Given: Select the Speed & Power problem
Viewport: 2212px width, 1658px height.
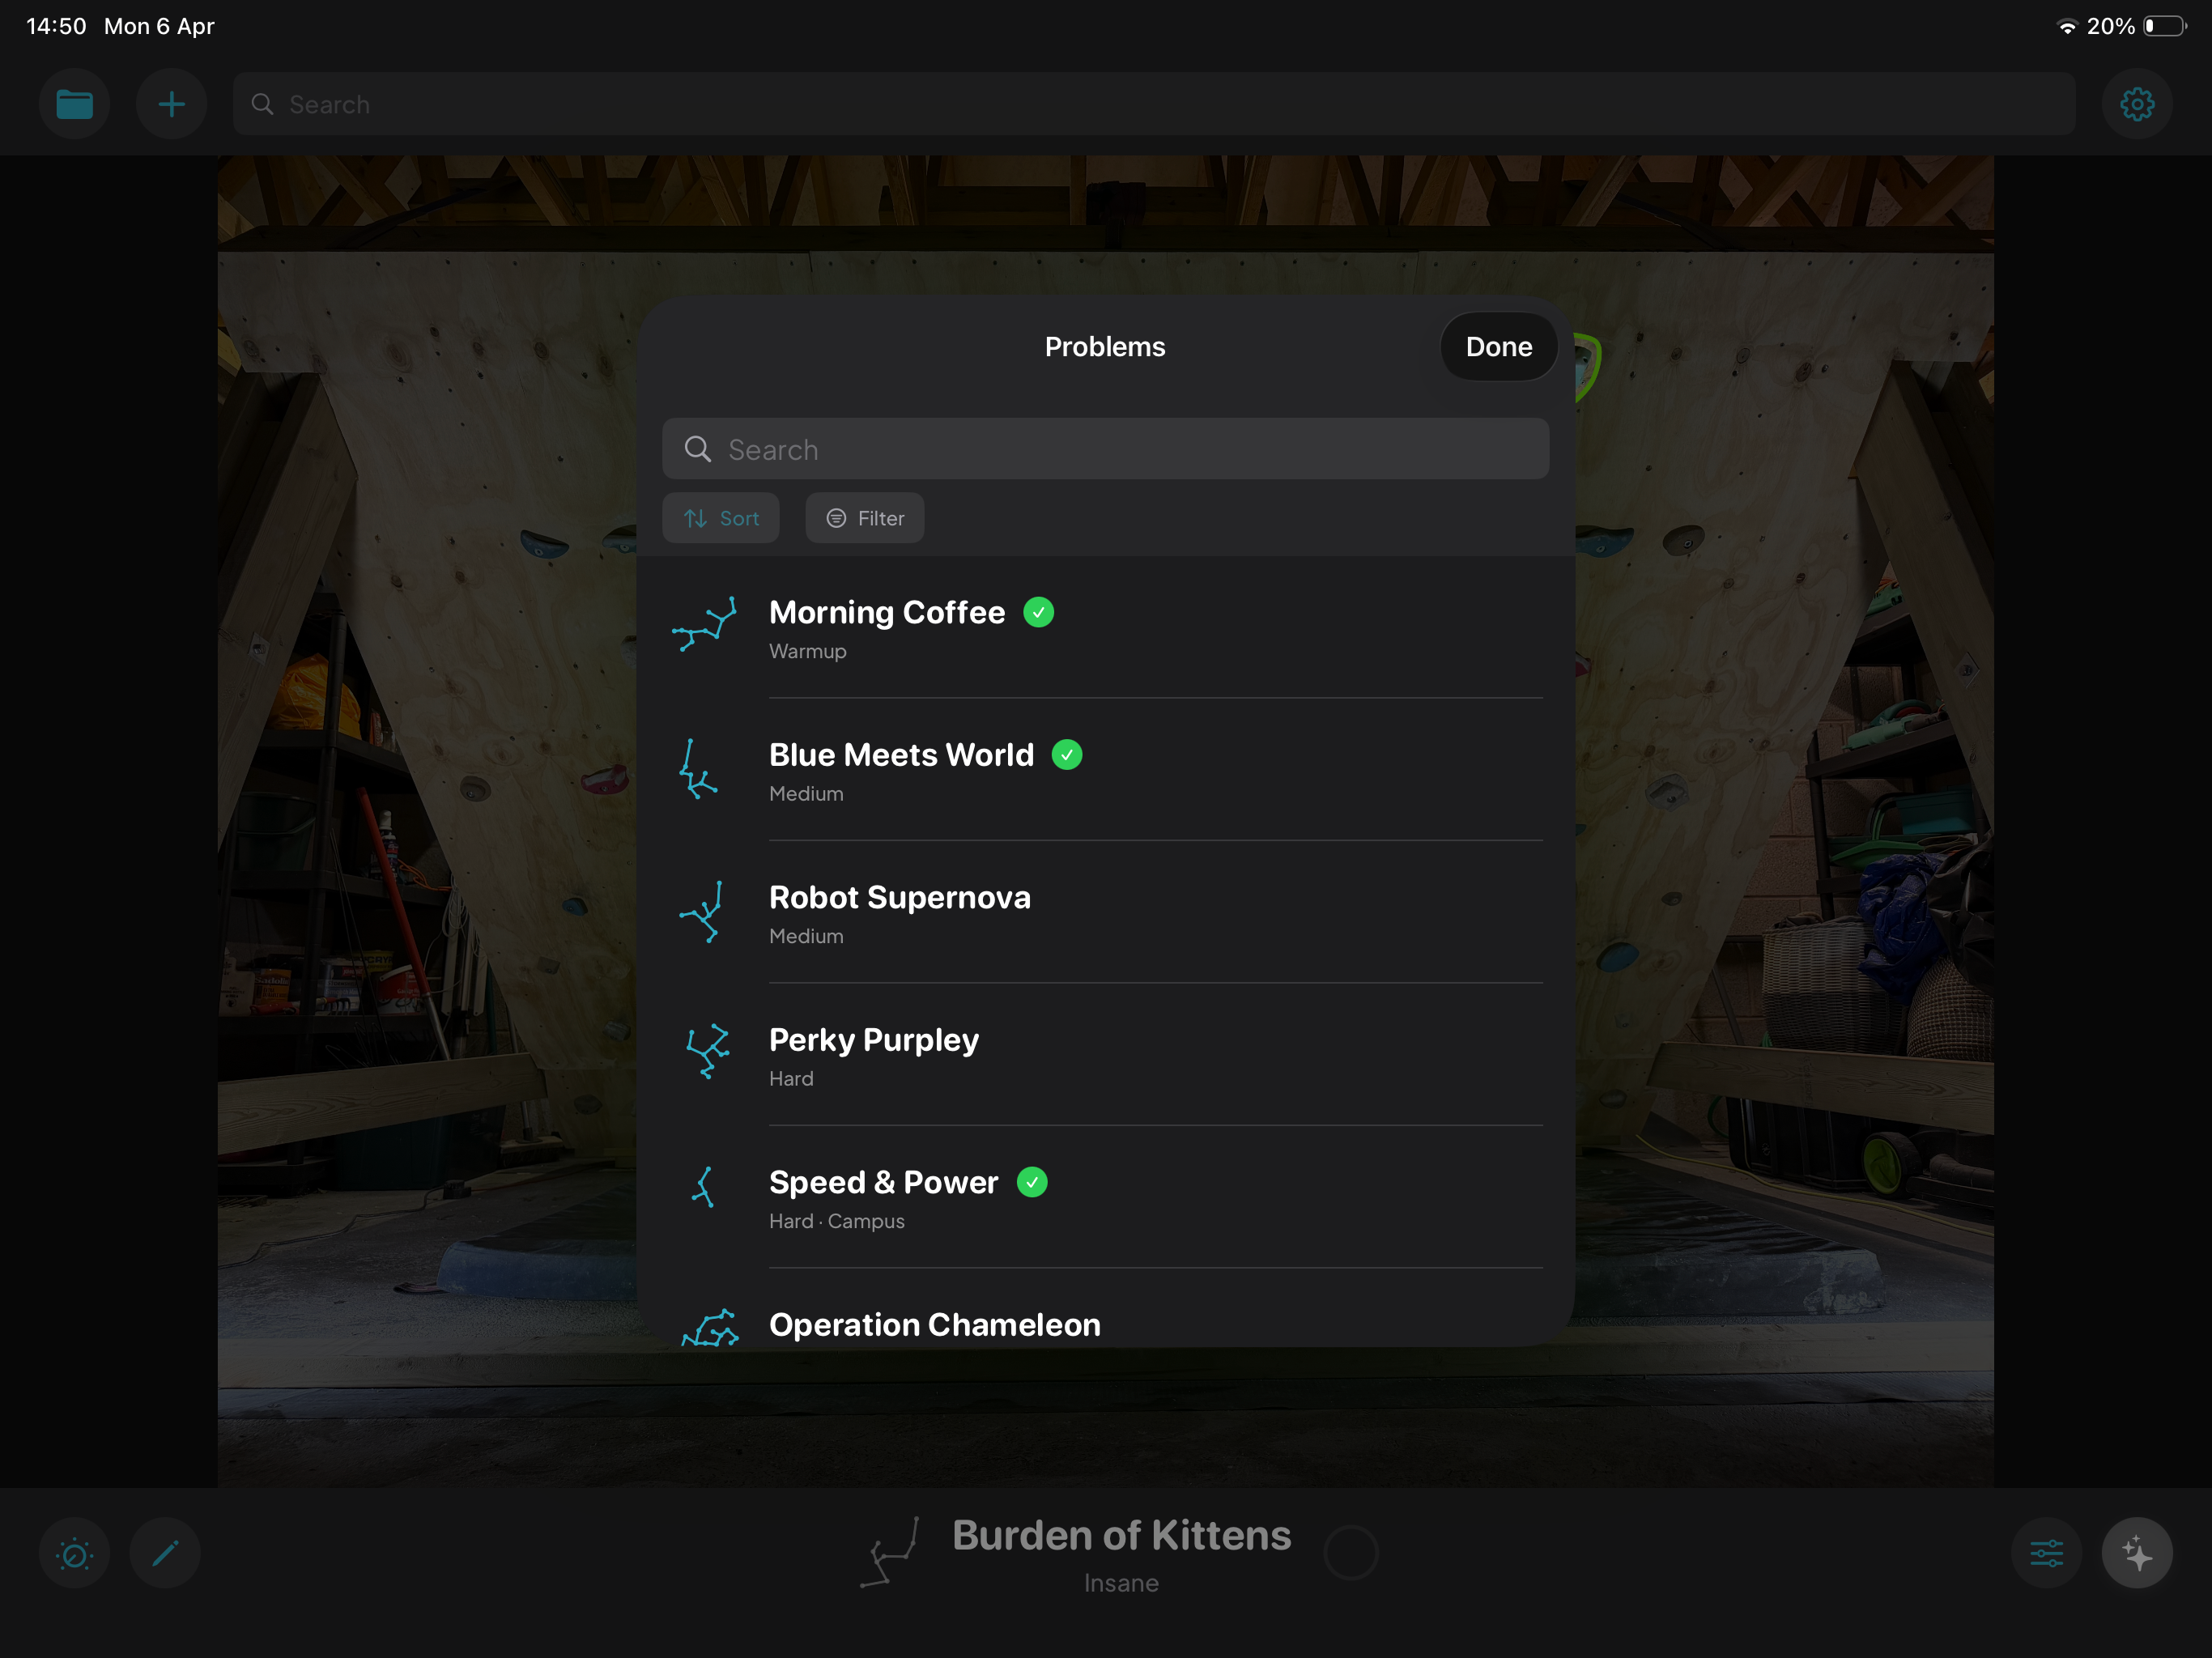Looking at the screenshot, I should tap(1106, 1197).
